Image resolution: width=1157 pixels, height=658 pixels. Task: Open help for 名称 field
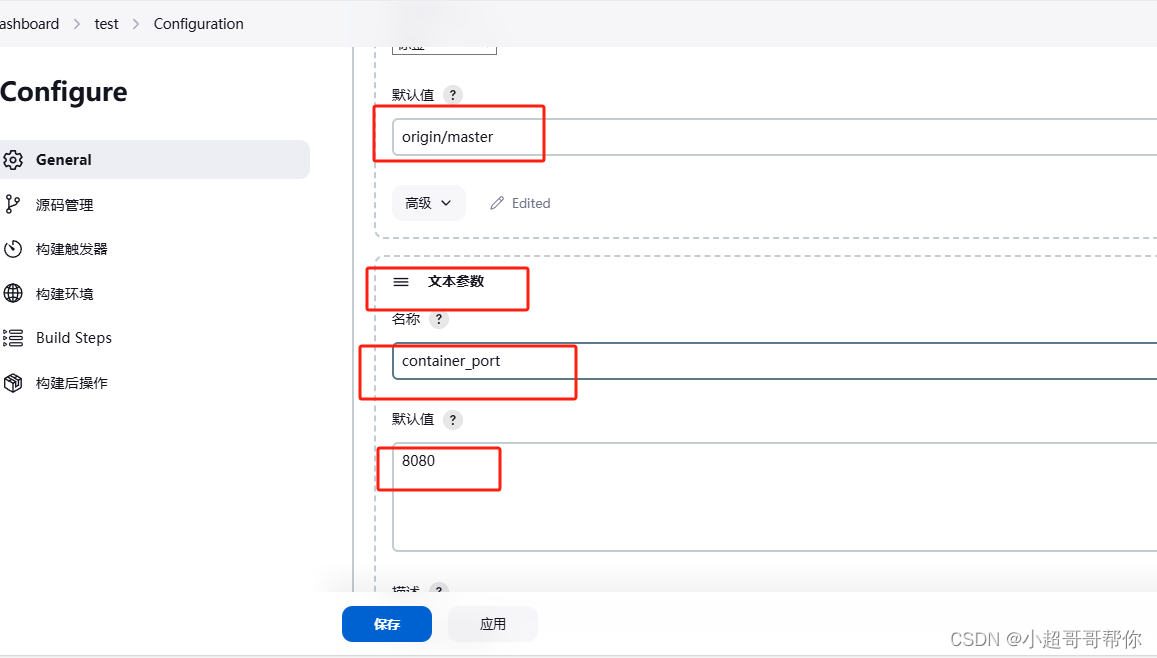439,319
